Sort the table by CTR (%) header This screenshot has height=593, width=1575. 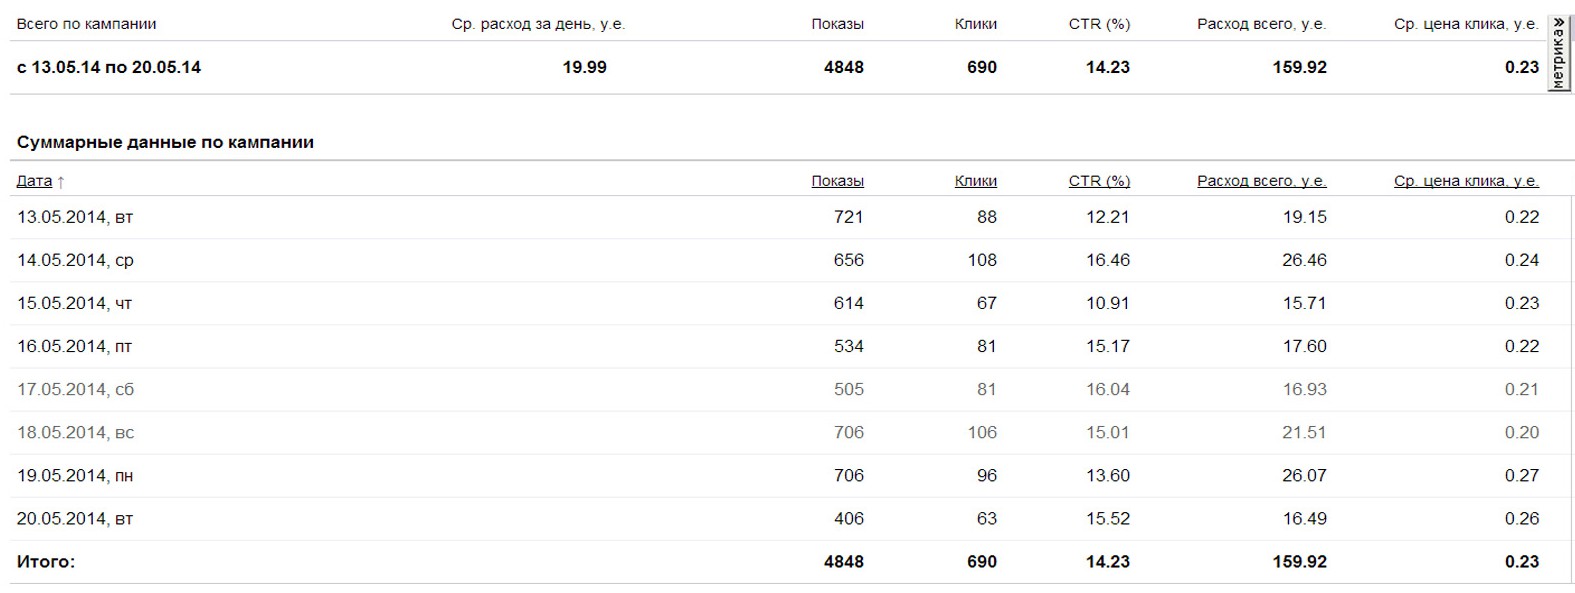click(x=1098, y=181)
